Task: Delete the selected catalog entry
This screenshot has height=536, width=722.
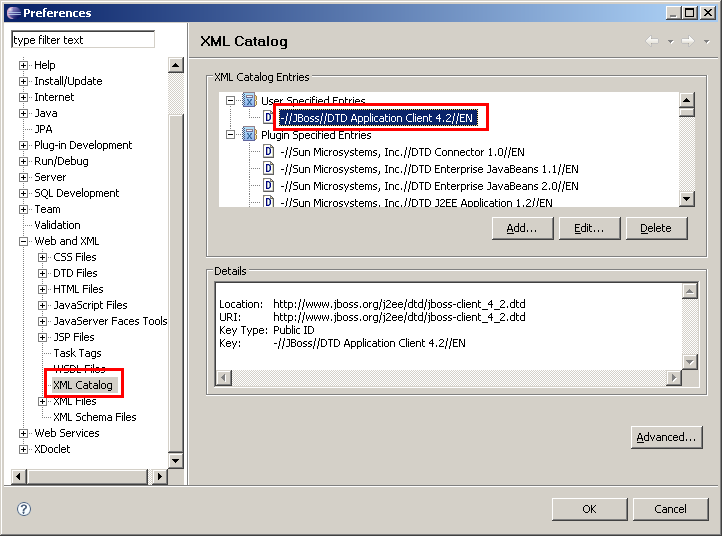Action: tap(656, 228)
